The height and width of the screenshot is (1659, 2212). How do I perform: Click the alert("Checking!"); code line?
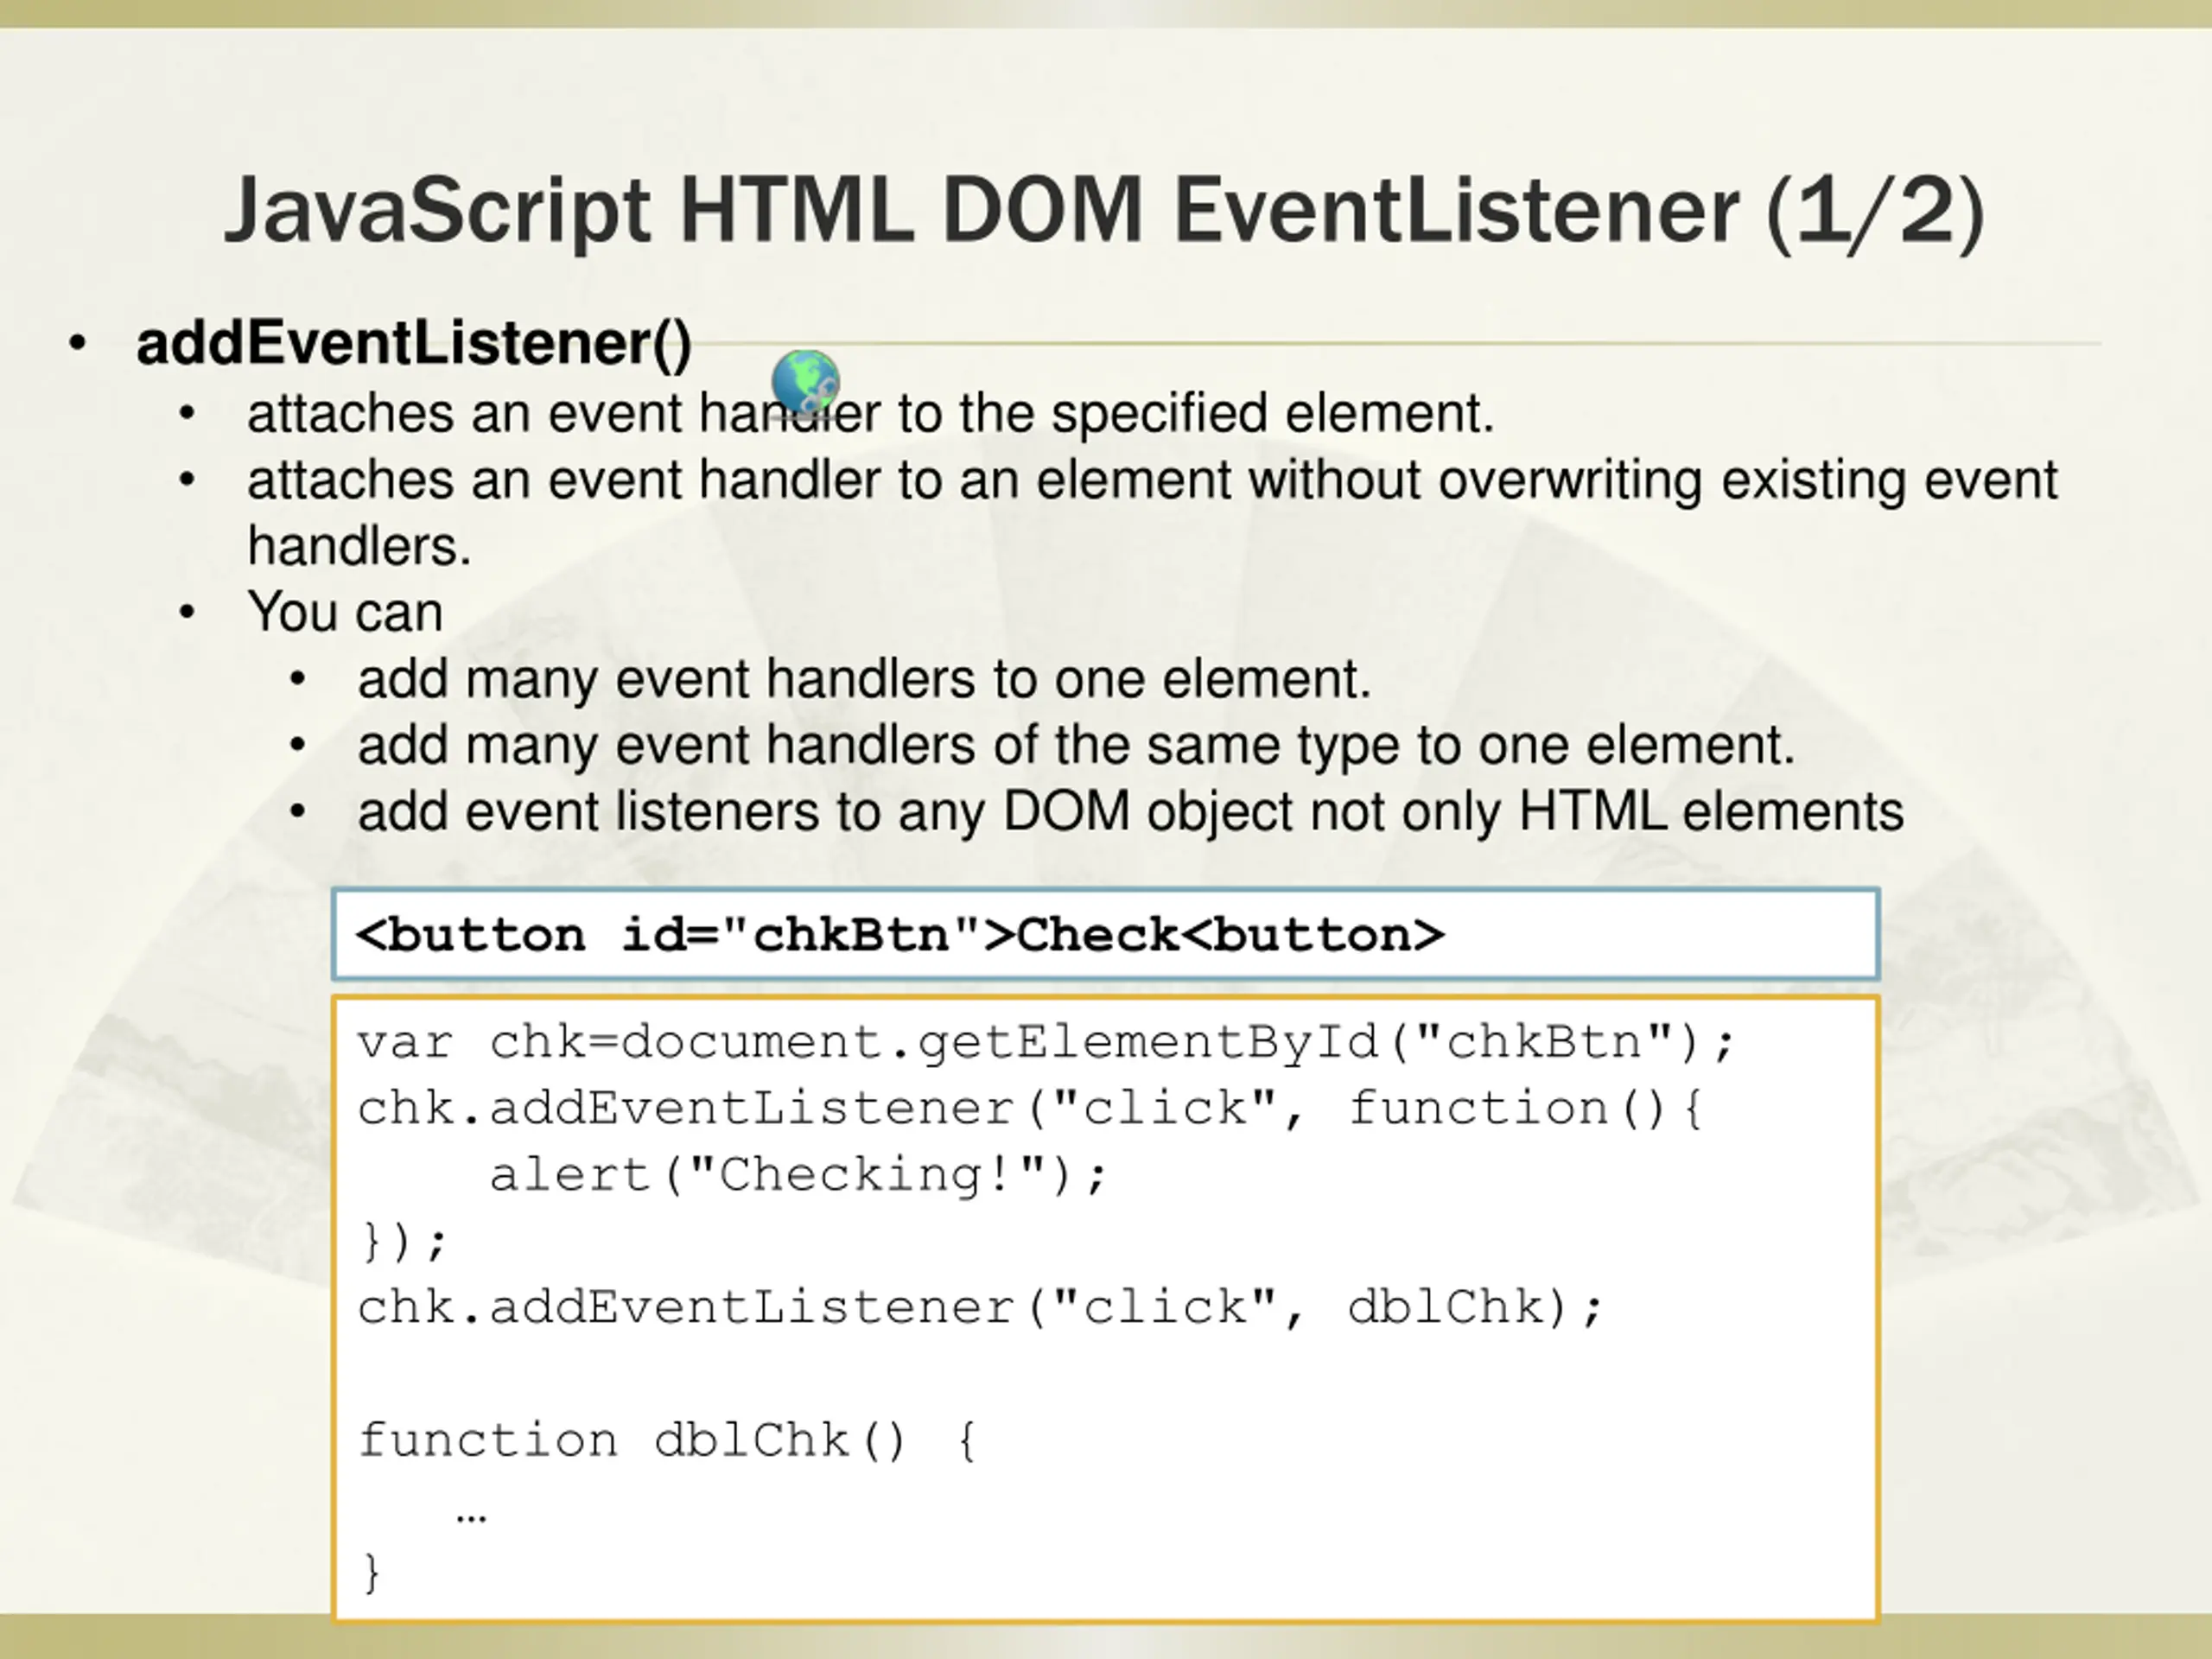(799, 1175)
